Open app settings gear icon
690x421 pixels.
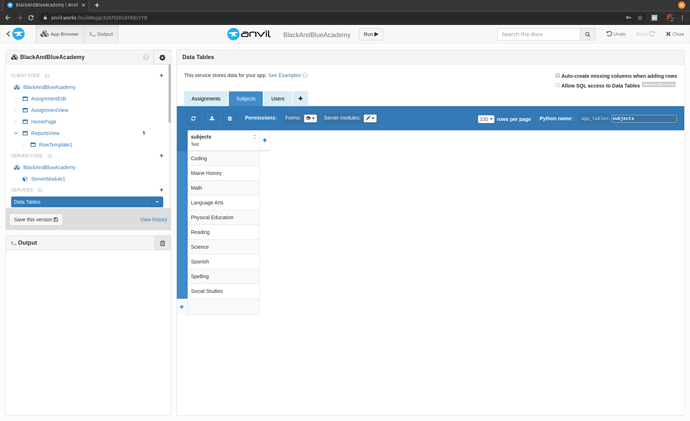pyautogui.click(x=162, y=57)
